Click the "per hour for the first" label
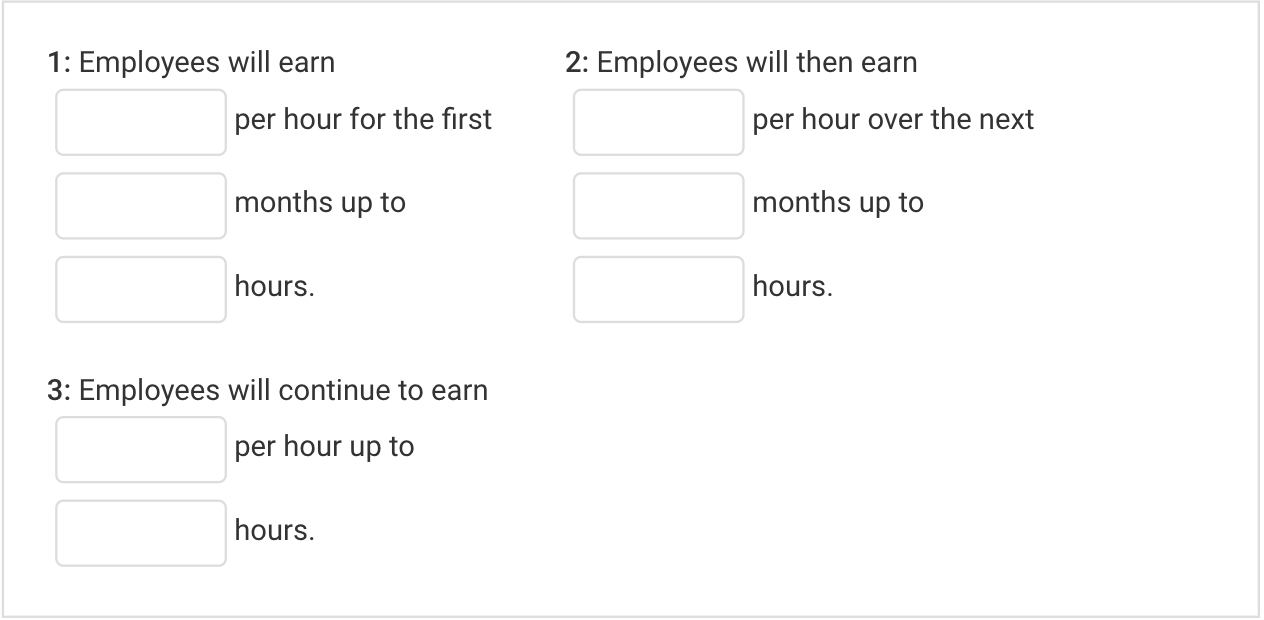Image resolution: width=1264 pixels, height=620 pixels. [363, 120]
